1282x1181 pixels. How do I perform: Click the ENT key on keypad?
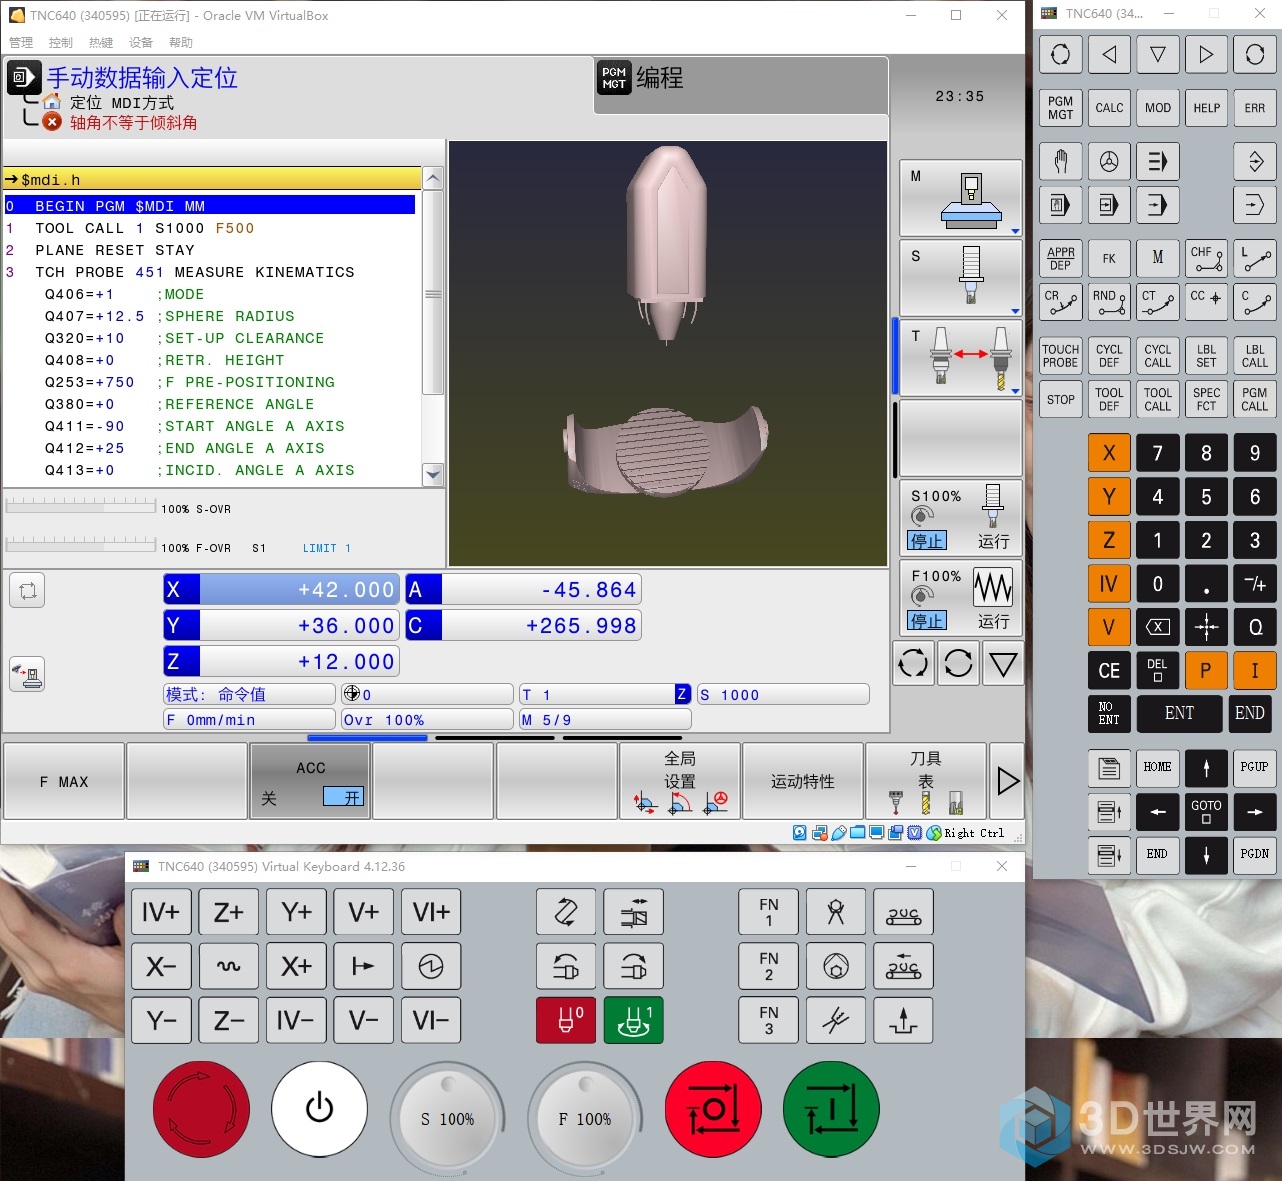(1179, 713)
